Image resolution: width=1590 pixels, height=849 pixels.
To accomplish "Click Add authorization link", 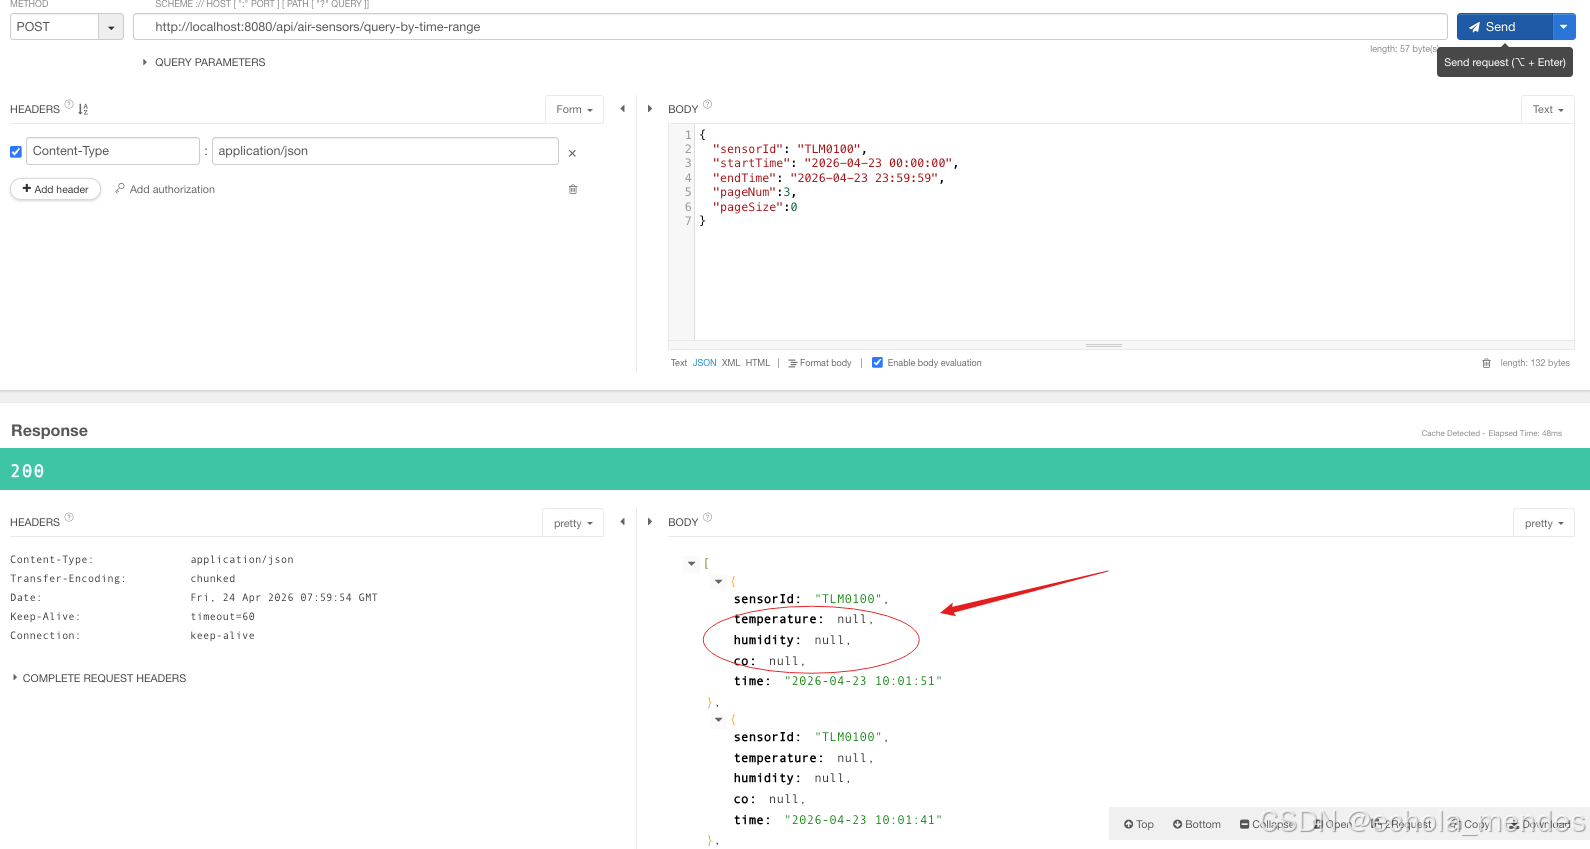I will (x=165, y=189).
